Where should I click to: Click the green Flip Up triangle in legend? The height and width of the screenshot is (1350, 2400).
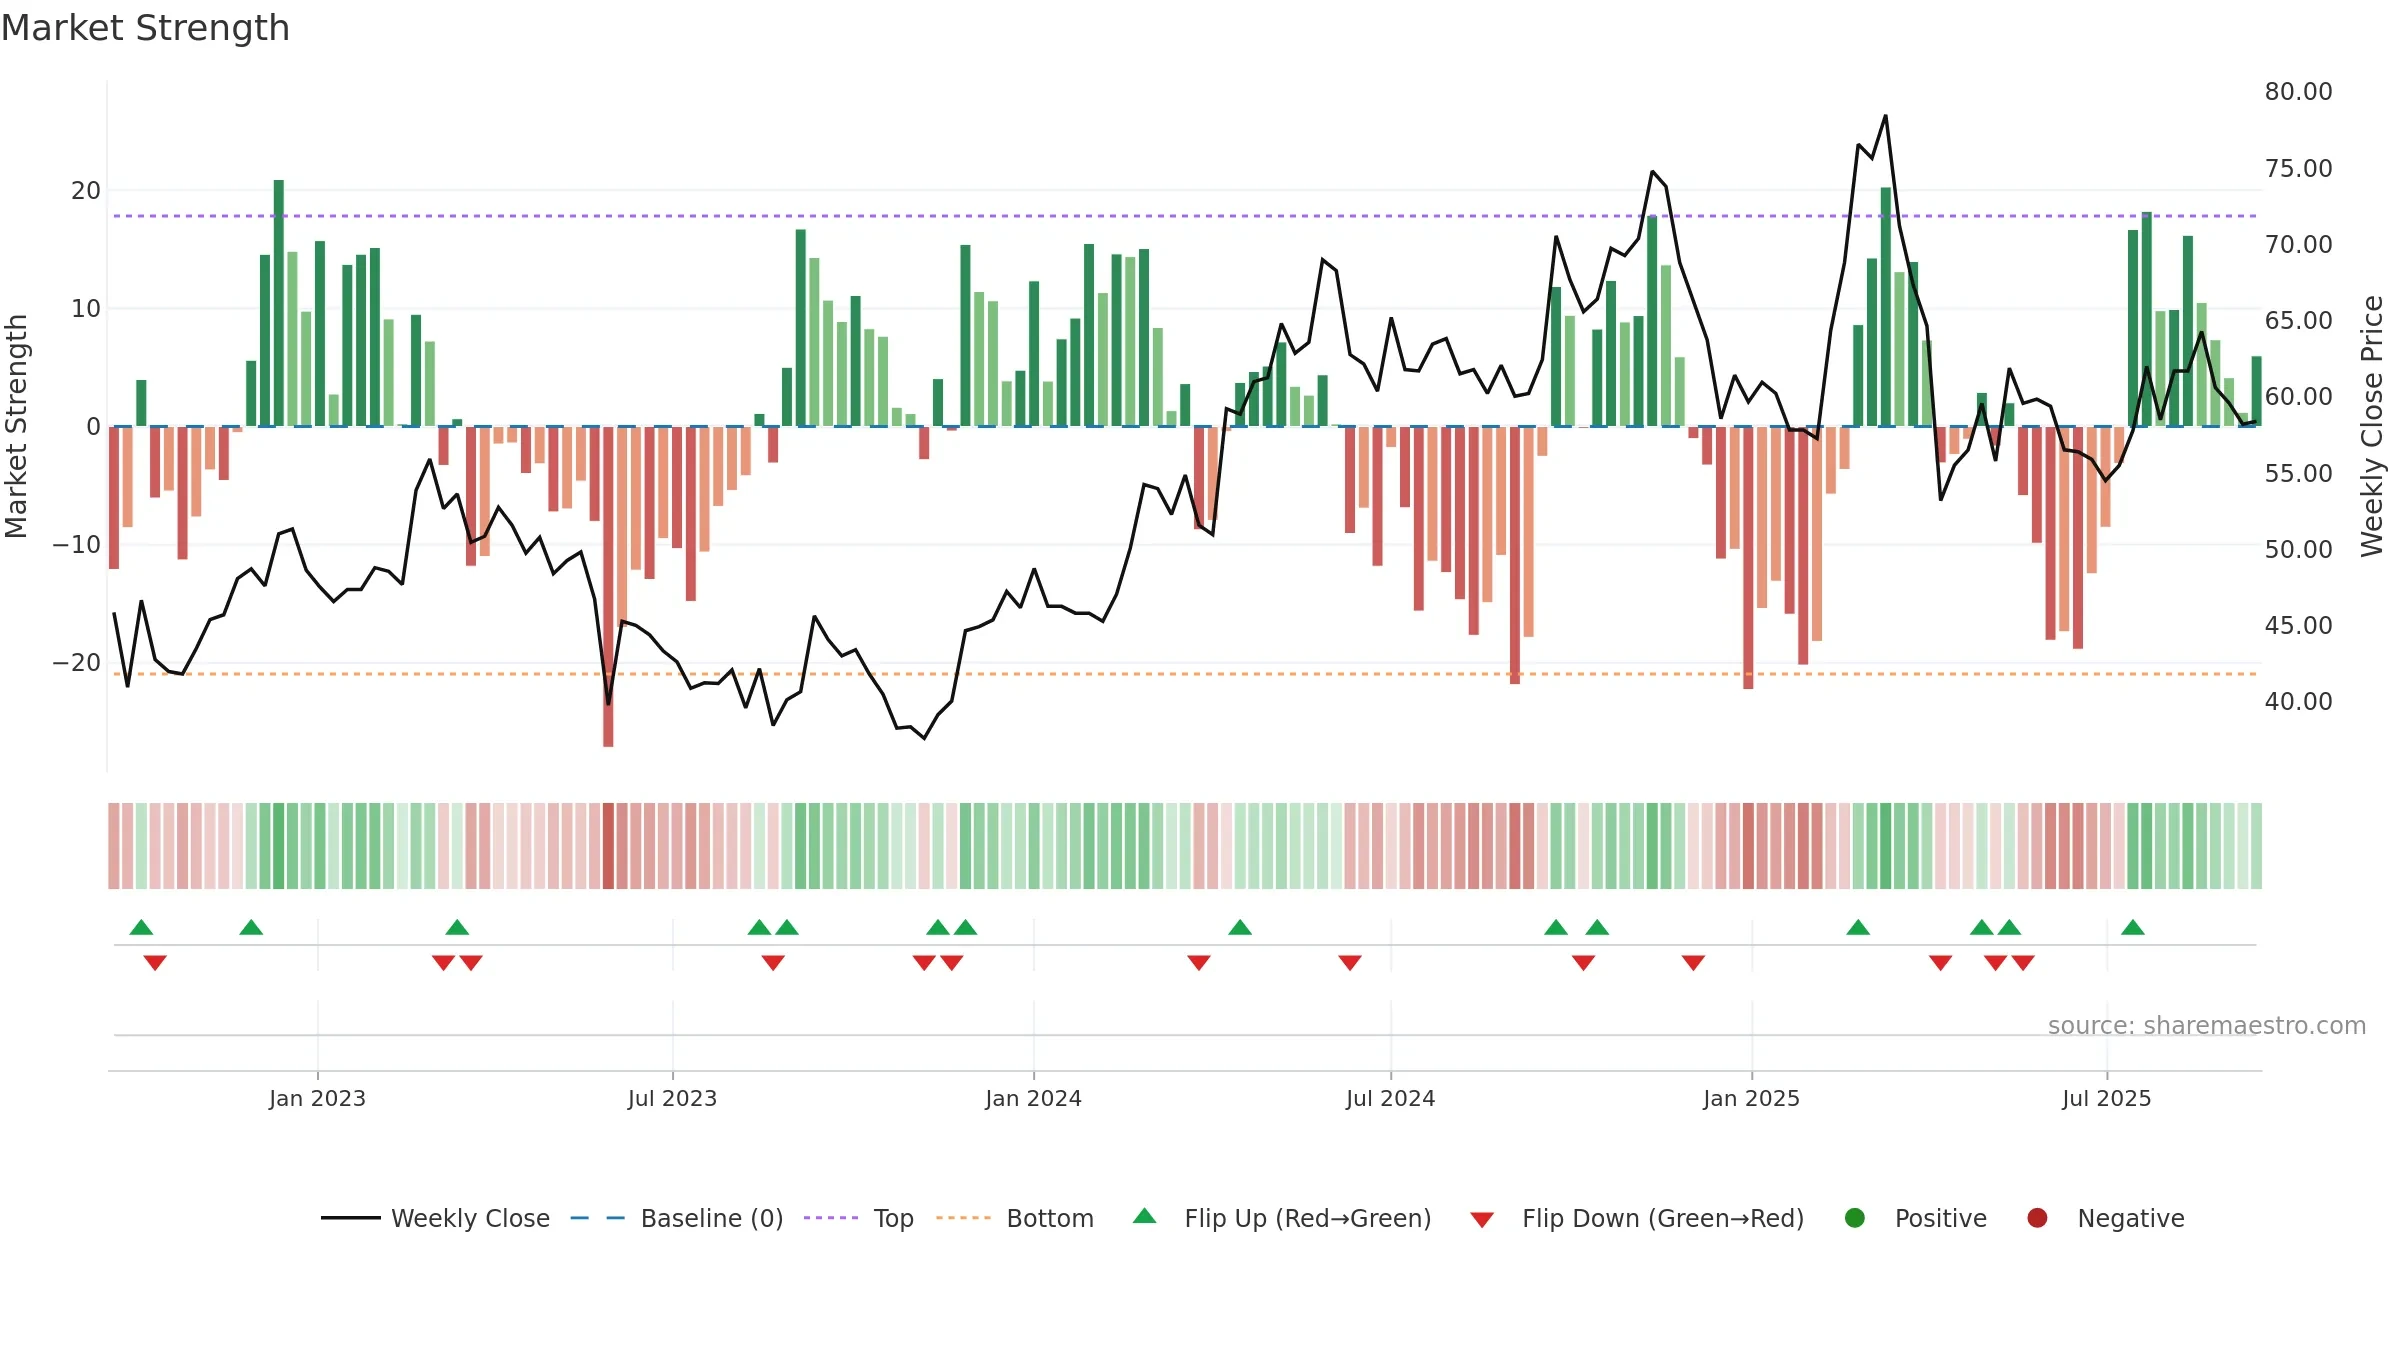click(x=1145, y=1216)
